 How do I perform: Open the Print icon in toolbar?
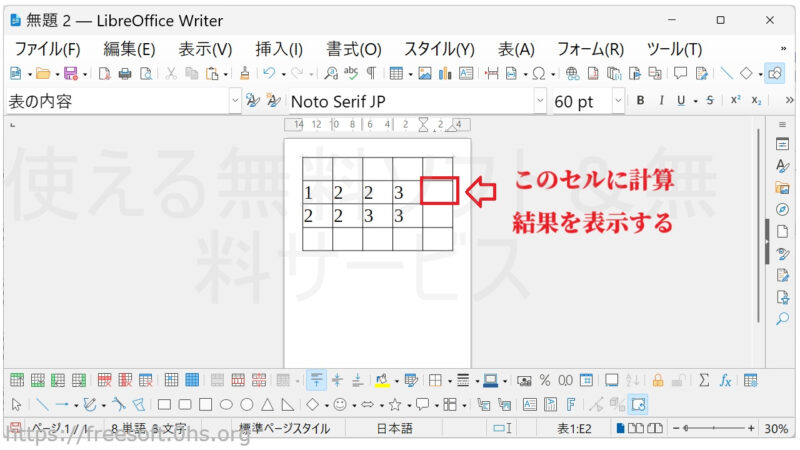(124, 73)
